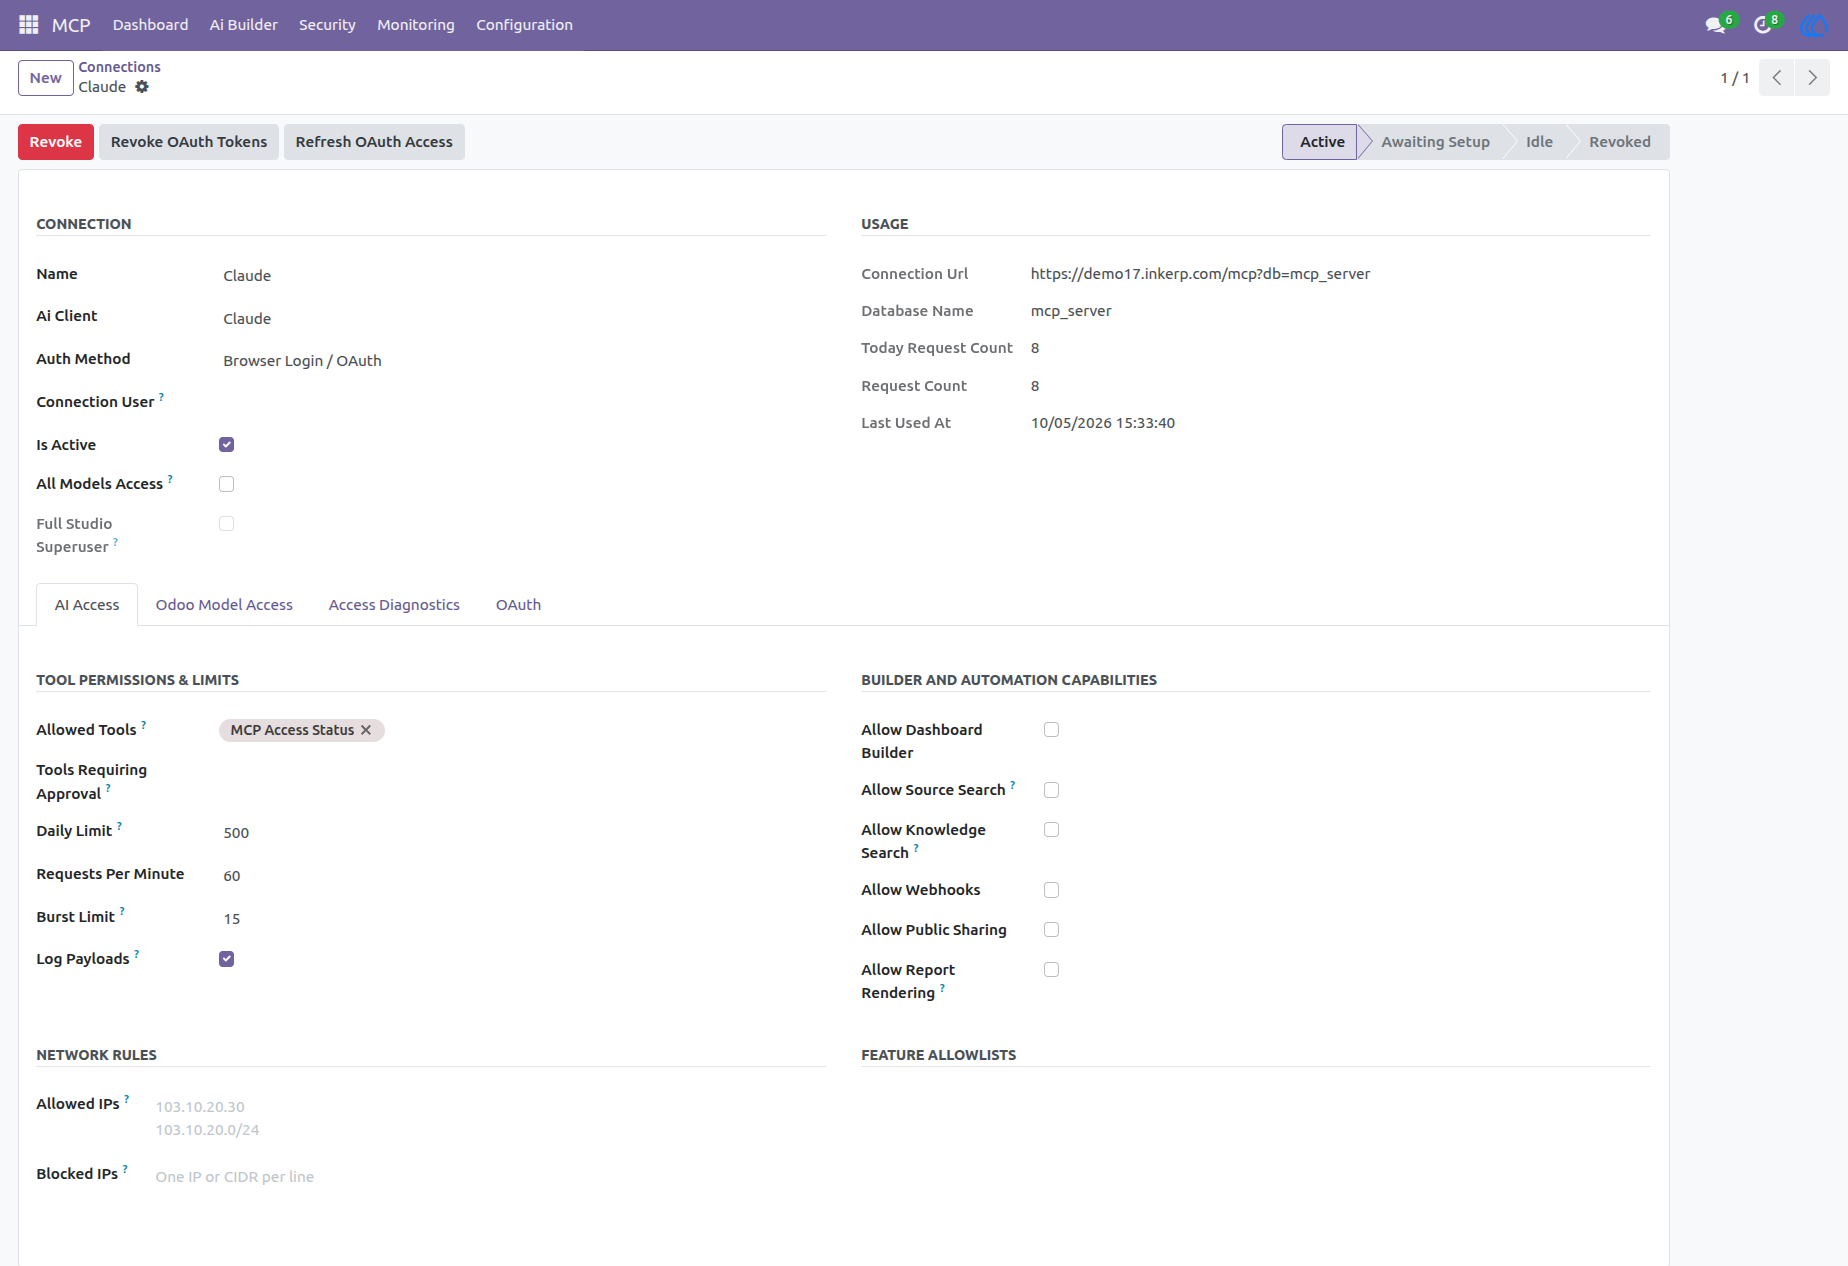Image resolution: width=1848 pixels, height=1266 pixels.
Task: Open the conversations message icon
Action: [1716, 25]
